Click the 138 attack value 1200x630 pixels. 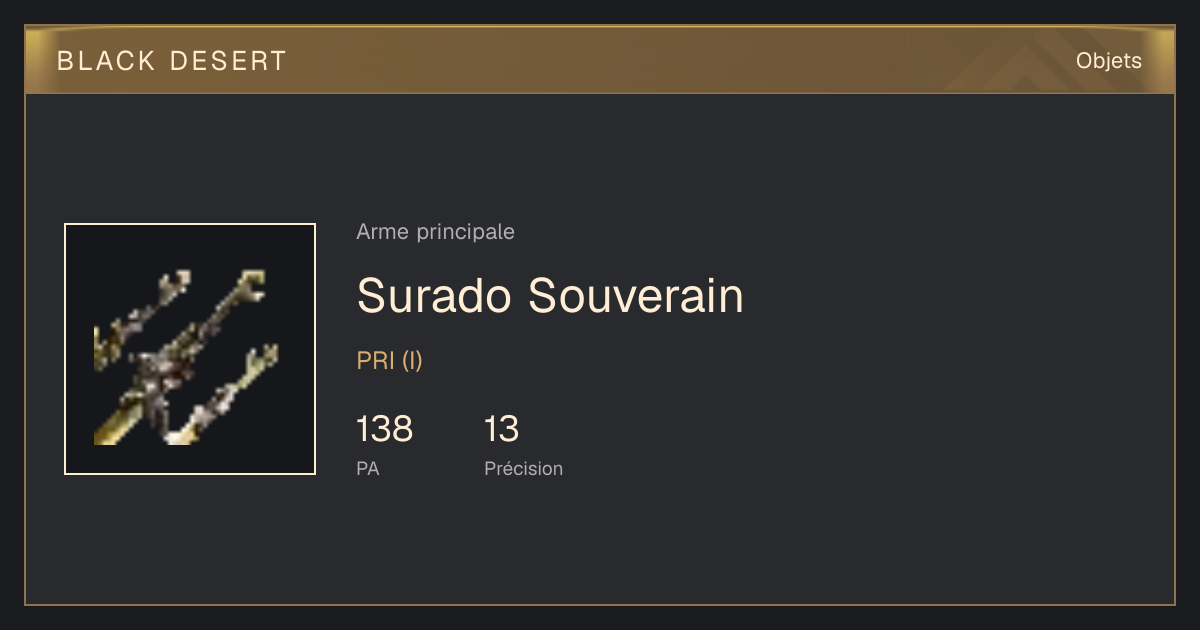[384, 429]
